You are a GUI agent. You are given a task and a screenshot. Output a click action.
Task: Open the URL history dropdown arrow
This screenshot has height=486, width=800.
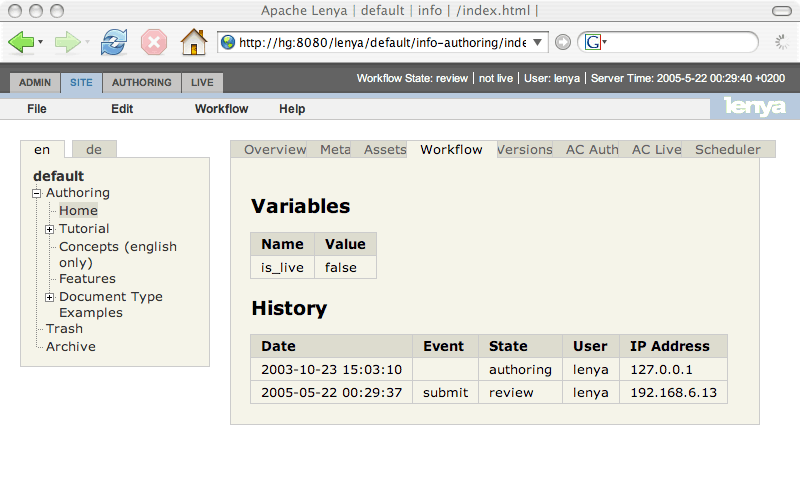[x=539, y=42]
